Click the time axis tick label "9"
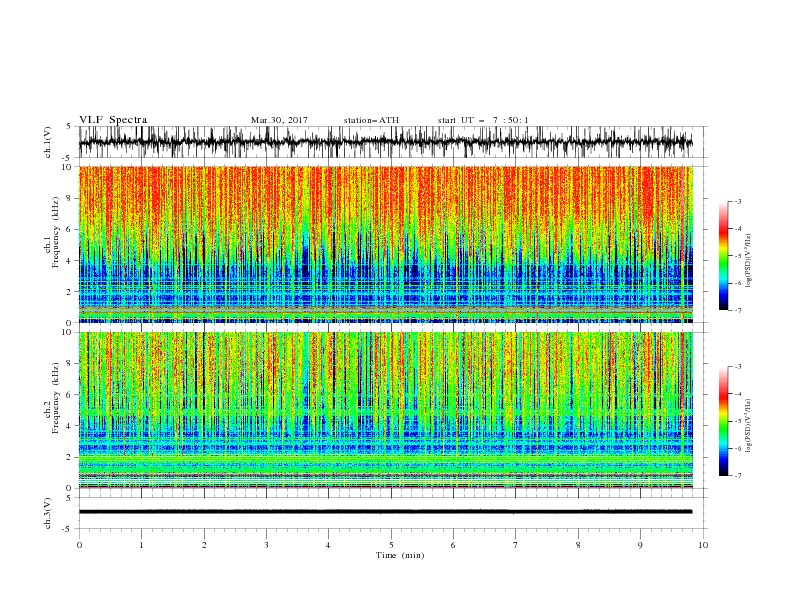 pos(640,545)
